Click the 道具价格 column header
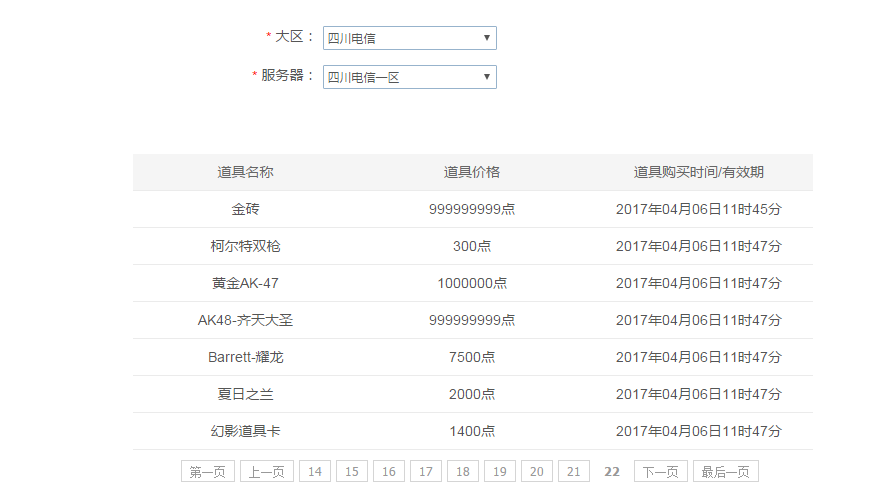 (x=472, y=172)
